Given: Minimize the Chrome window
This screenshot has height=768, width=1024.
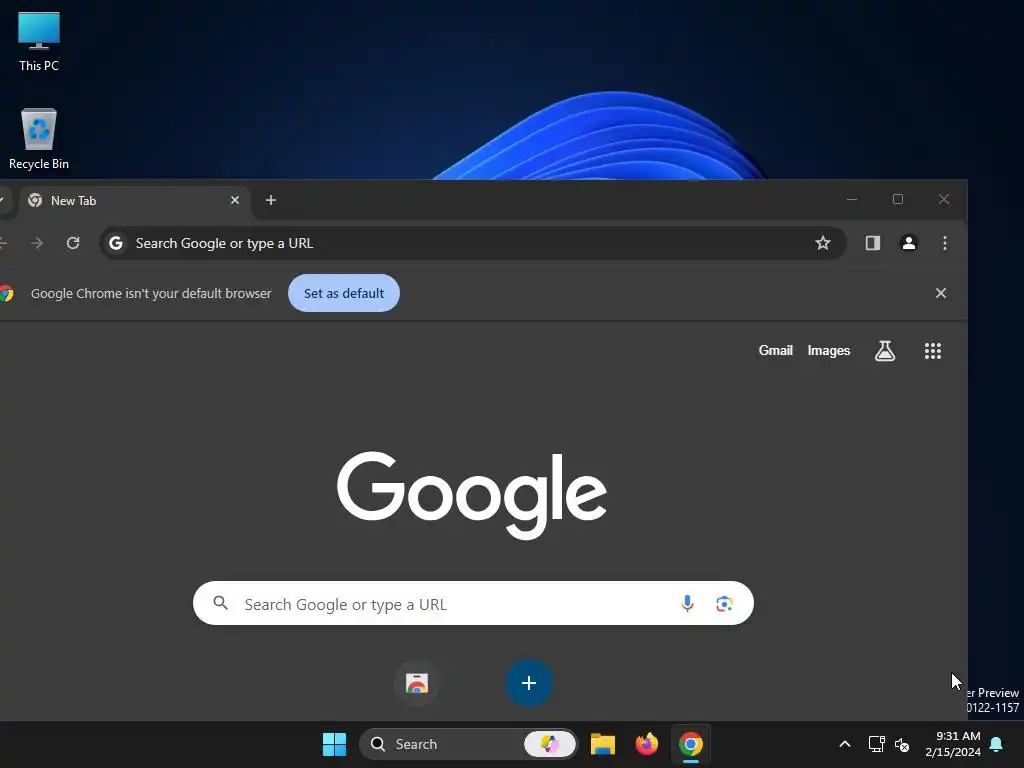Looking at the screenshot, I should [852, 199].
